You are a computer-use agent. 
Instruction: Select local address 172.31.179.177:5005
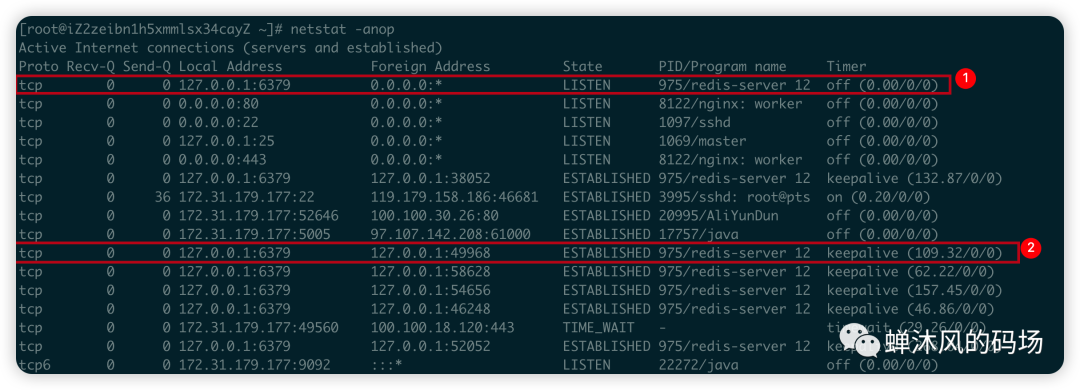point(254,234)
